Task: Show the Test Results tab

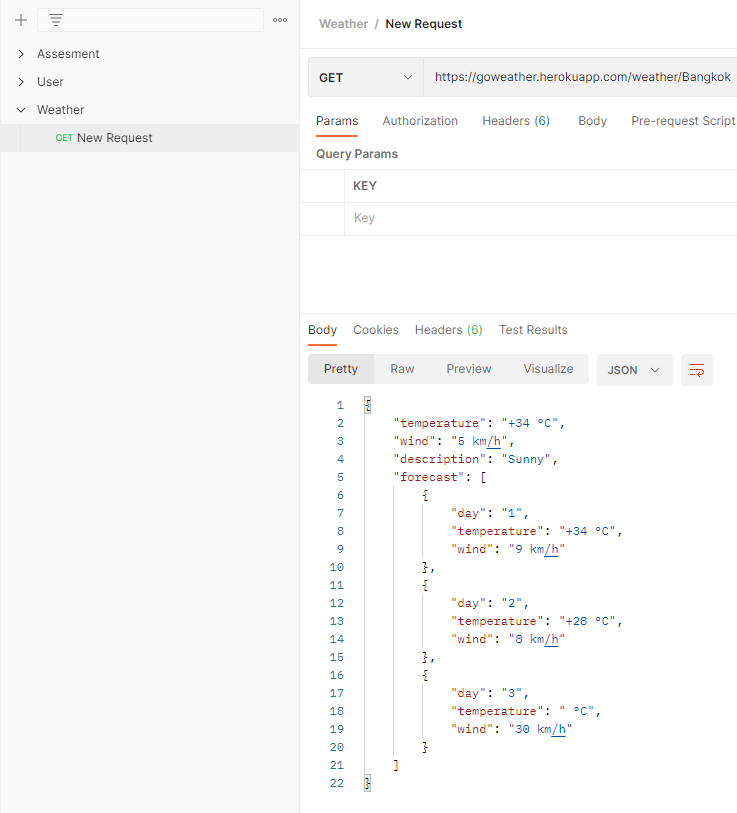Action: point(533,330)
